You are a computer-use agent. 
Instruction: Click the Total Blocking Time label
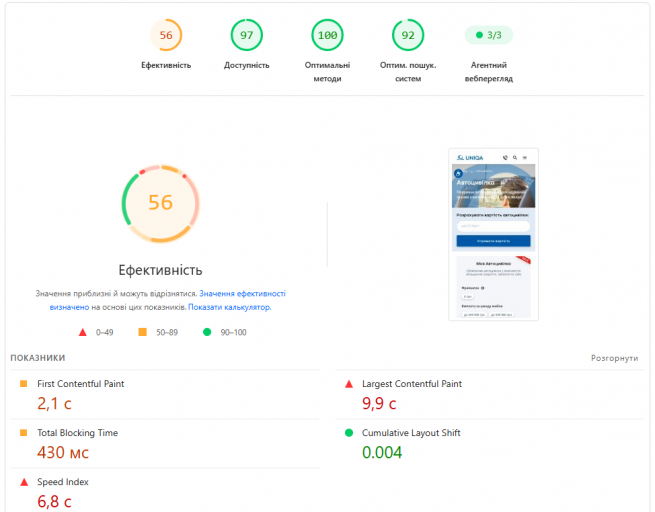(x=77, y=433)
